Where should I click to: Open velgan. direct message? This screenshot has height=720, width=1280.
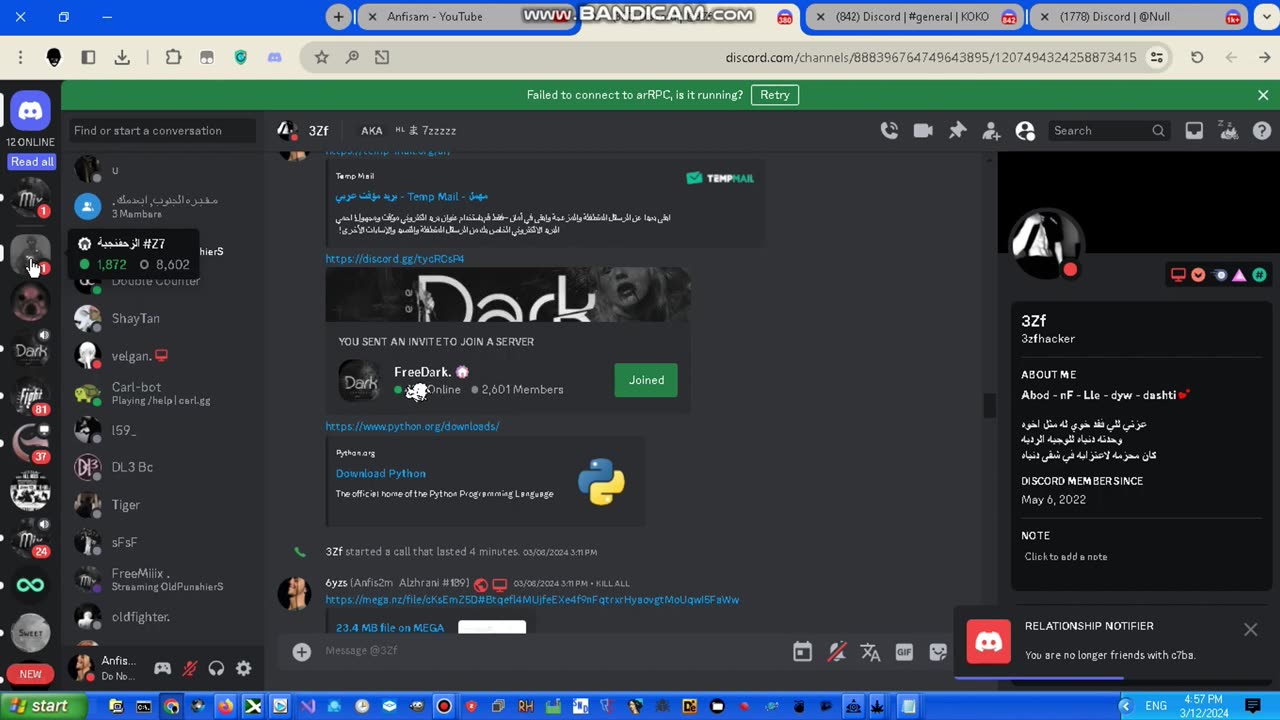point(160,356)
